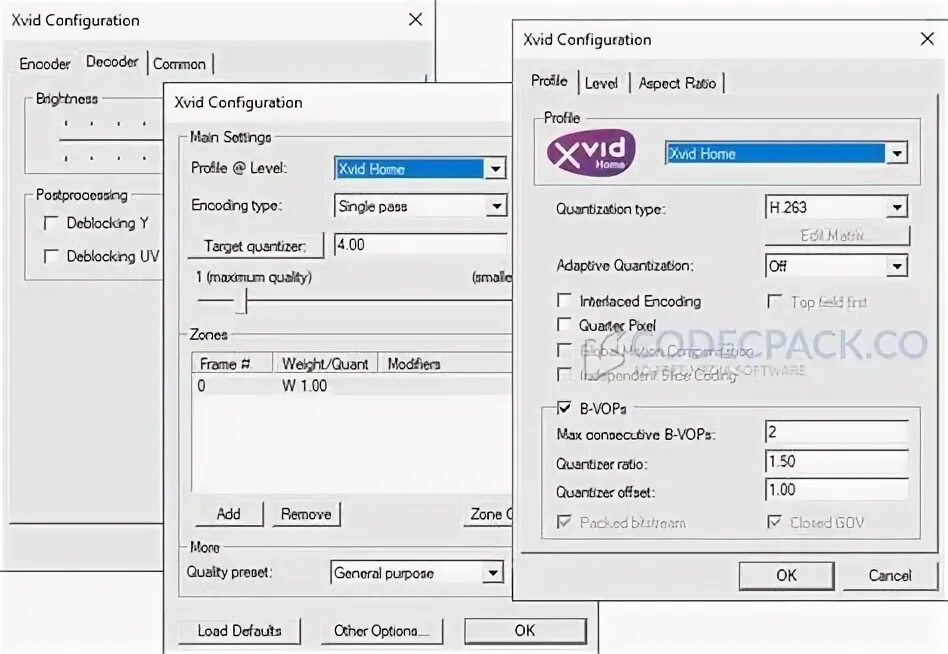Image resolution: width=948 pixels, height=654 pixels.
Task: Select the zone row with frame 0
Action: pos(352,386)
